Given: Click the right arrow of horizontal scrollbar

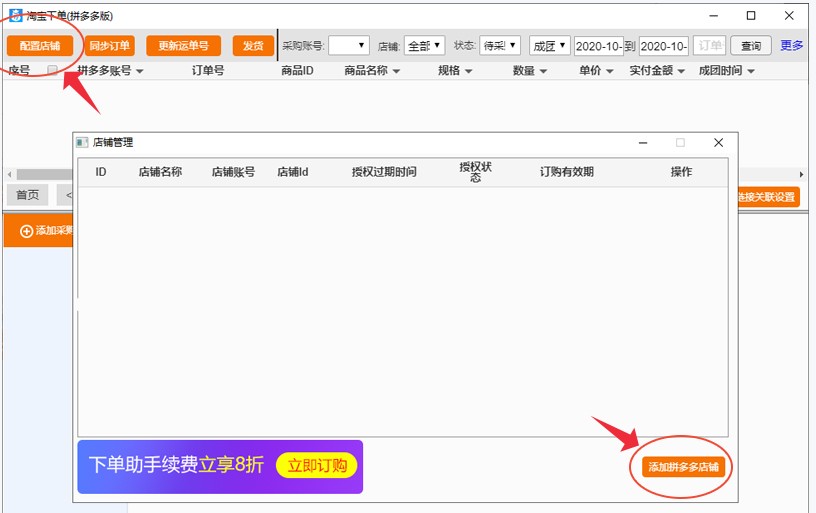Looking at the screenshot, I should 801,174.
